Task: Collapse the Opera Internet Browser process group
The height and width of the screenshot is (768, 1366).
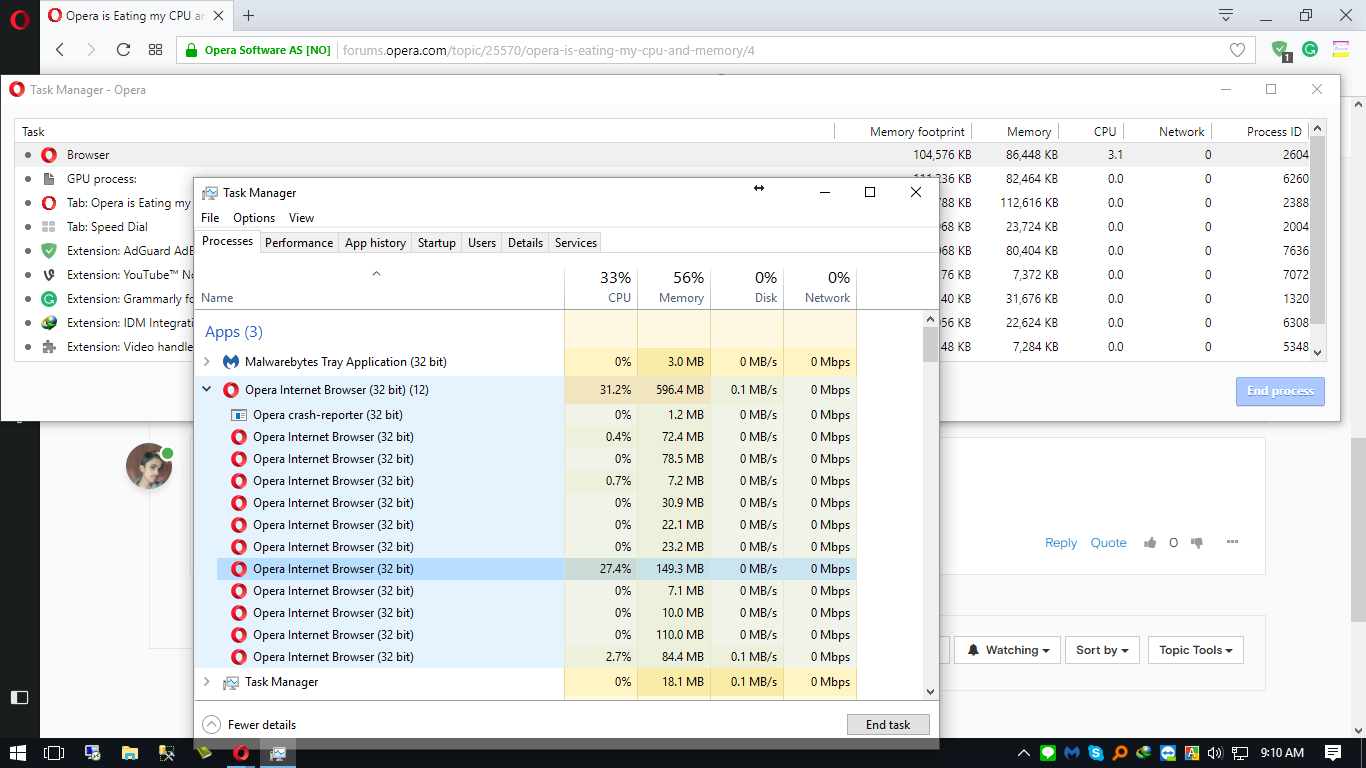Action: pyautogui.click(x=208, y=389)
